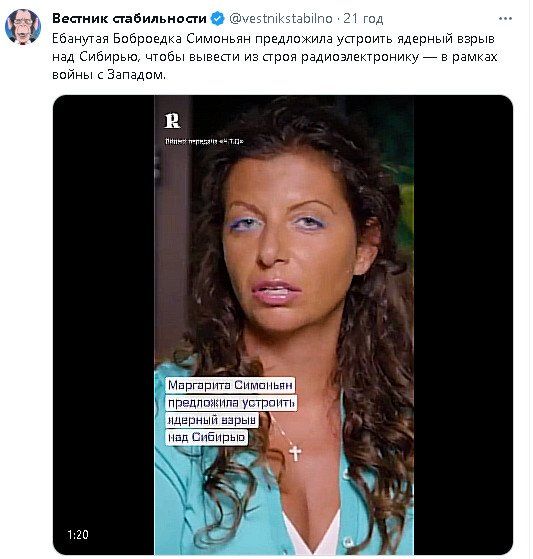The image size is (533, 559).
Task: Open the @vestnikstabilno handle link
Action: click(x=281, y=19)
